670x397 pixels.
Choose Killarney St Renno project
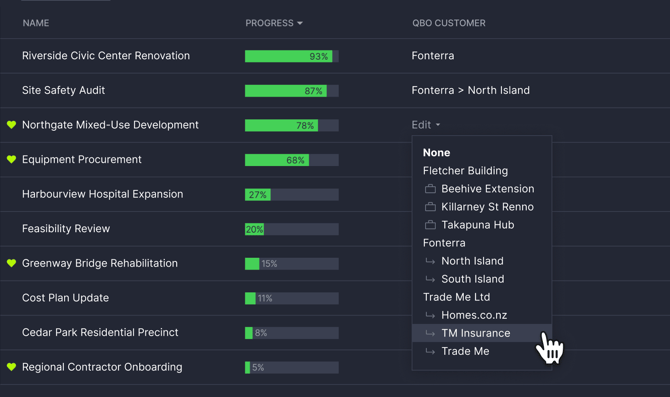(487, 207)
